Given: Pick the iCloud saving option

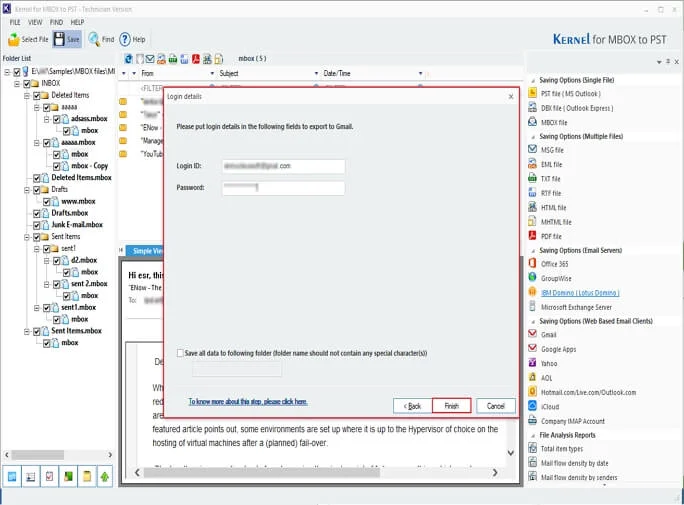Looking at the screenshot, I should pos(550,406).
